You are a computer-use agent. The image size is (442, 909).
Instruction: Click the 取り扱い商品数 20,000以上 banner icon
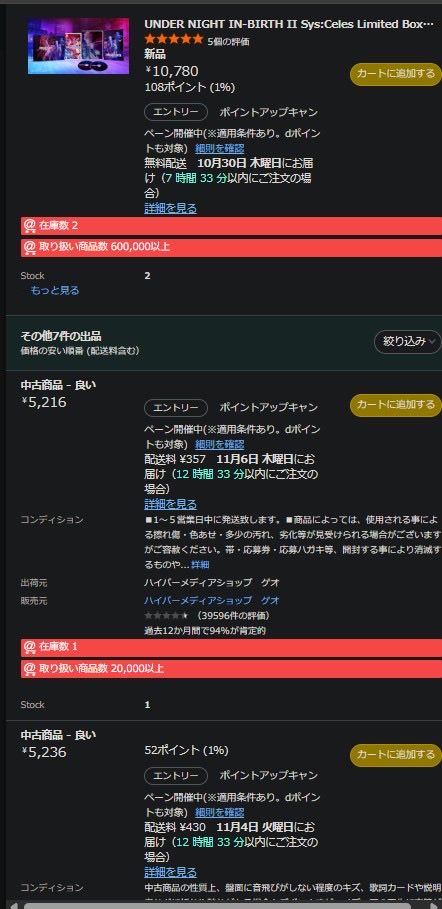29,669
